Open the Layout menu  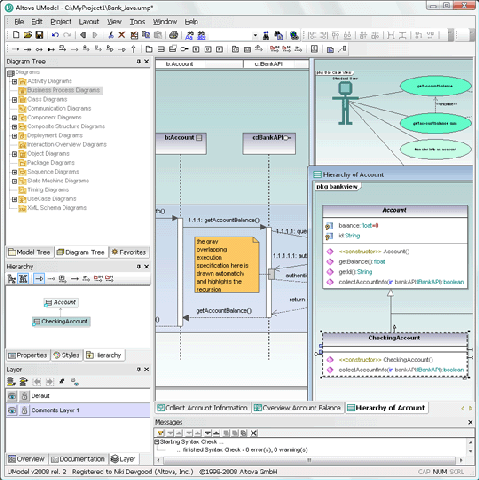[x=89, y=22]
